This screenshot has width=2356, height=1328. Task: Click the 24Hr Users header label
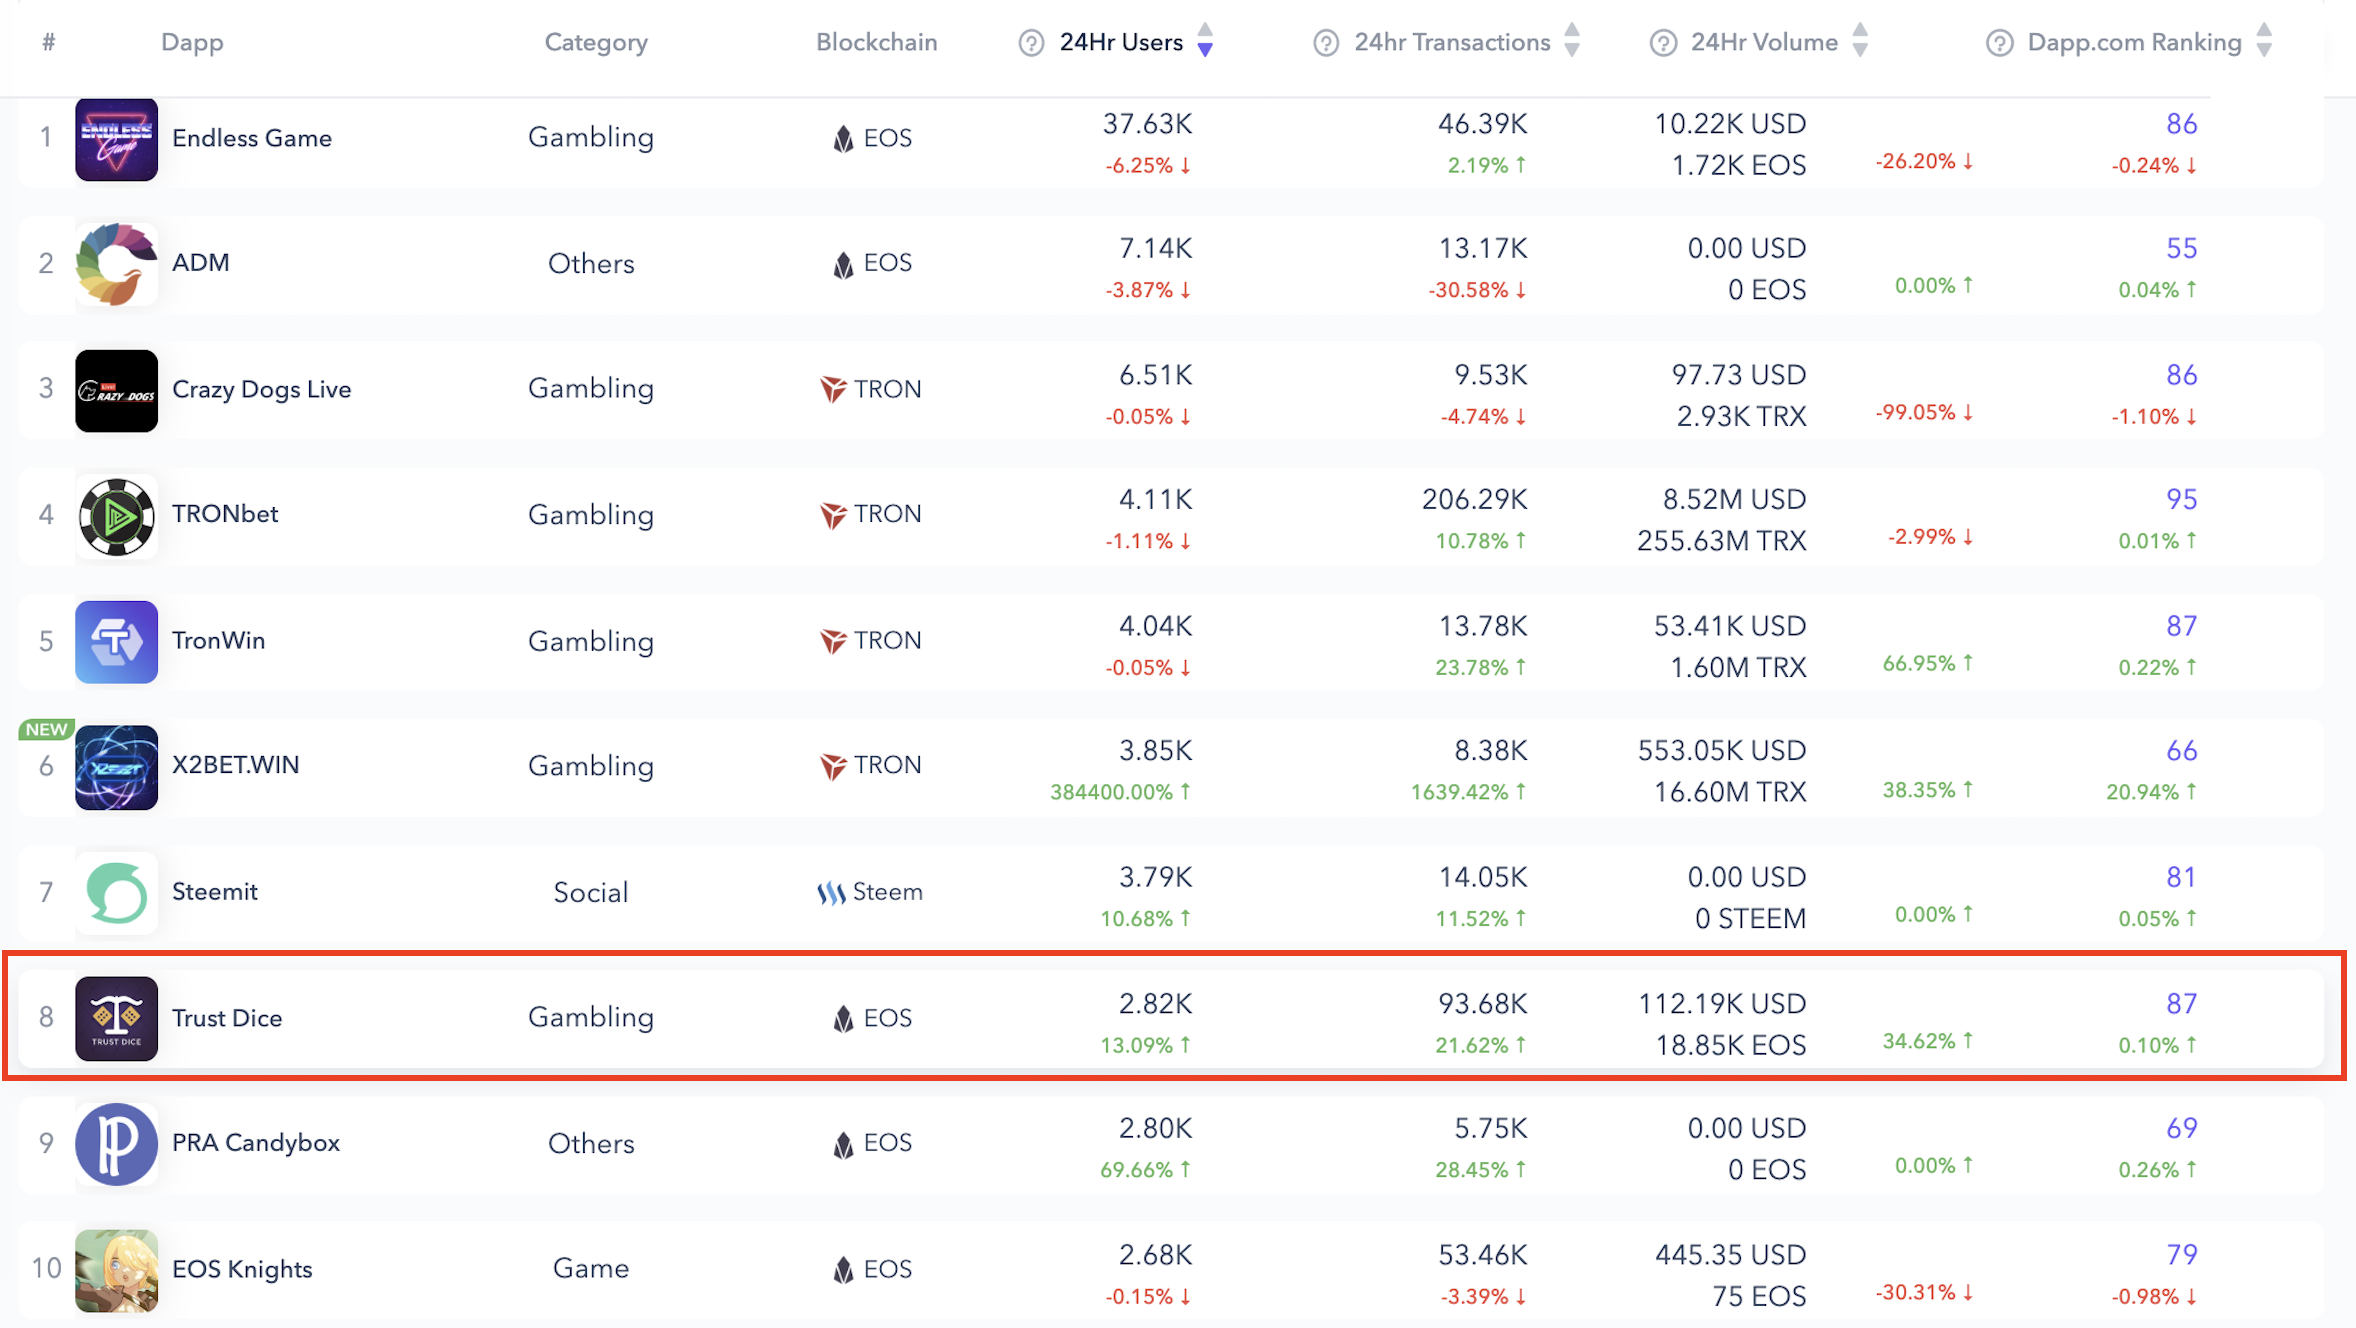click(x=1121, y=42)
